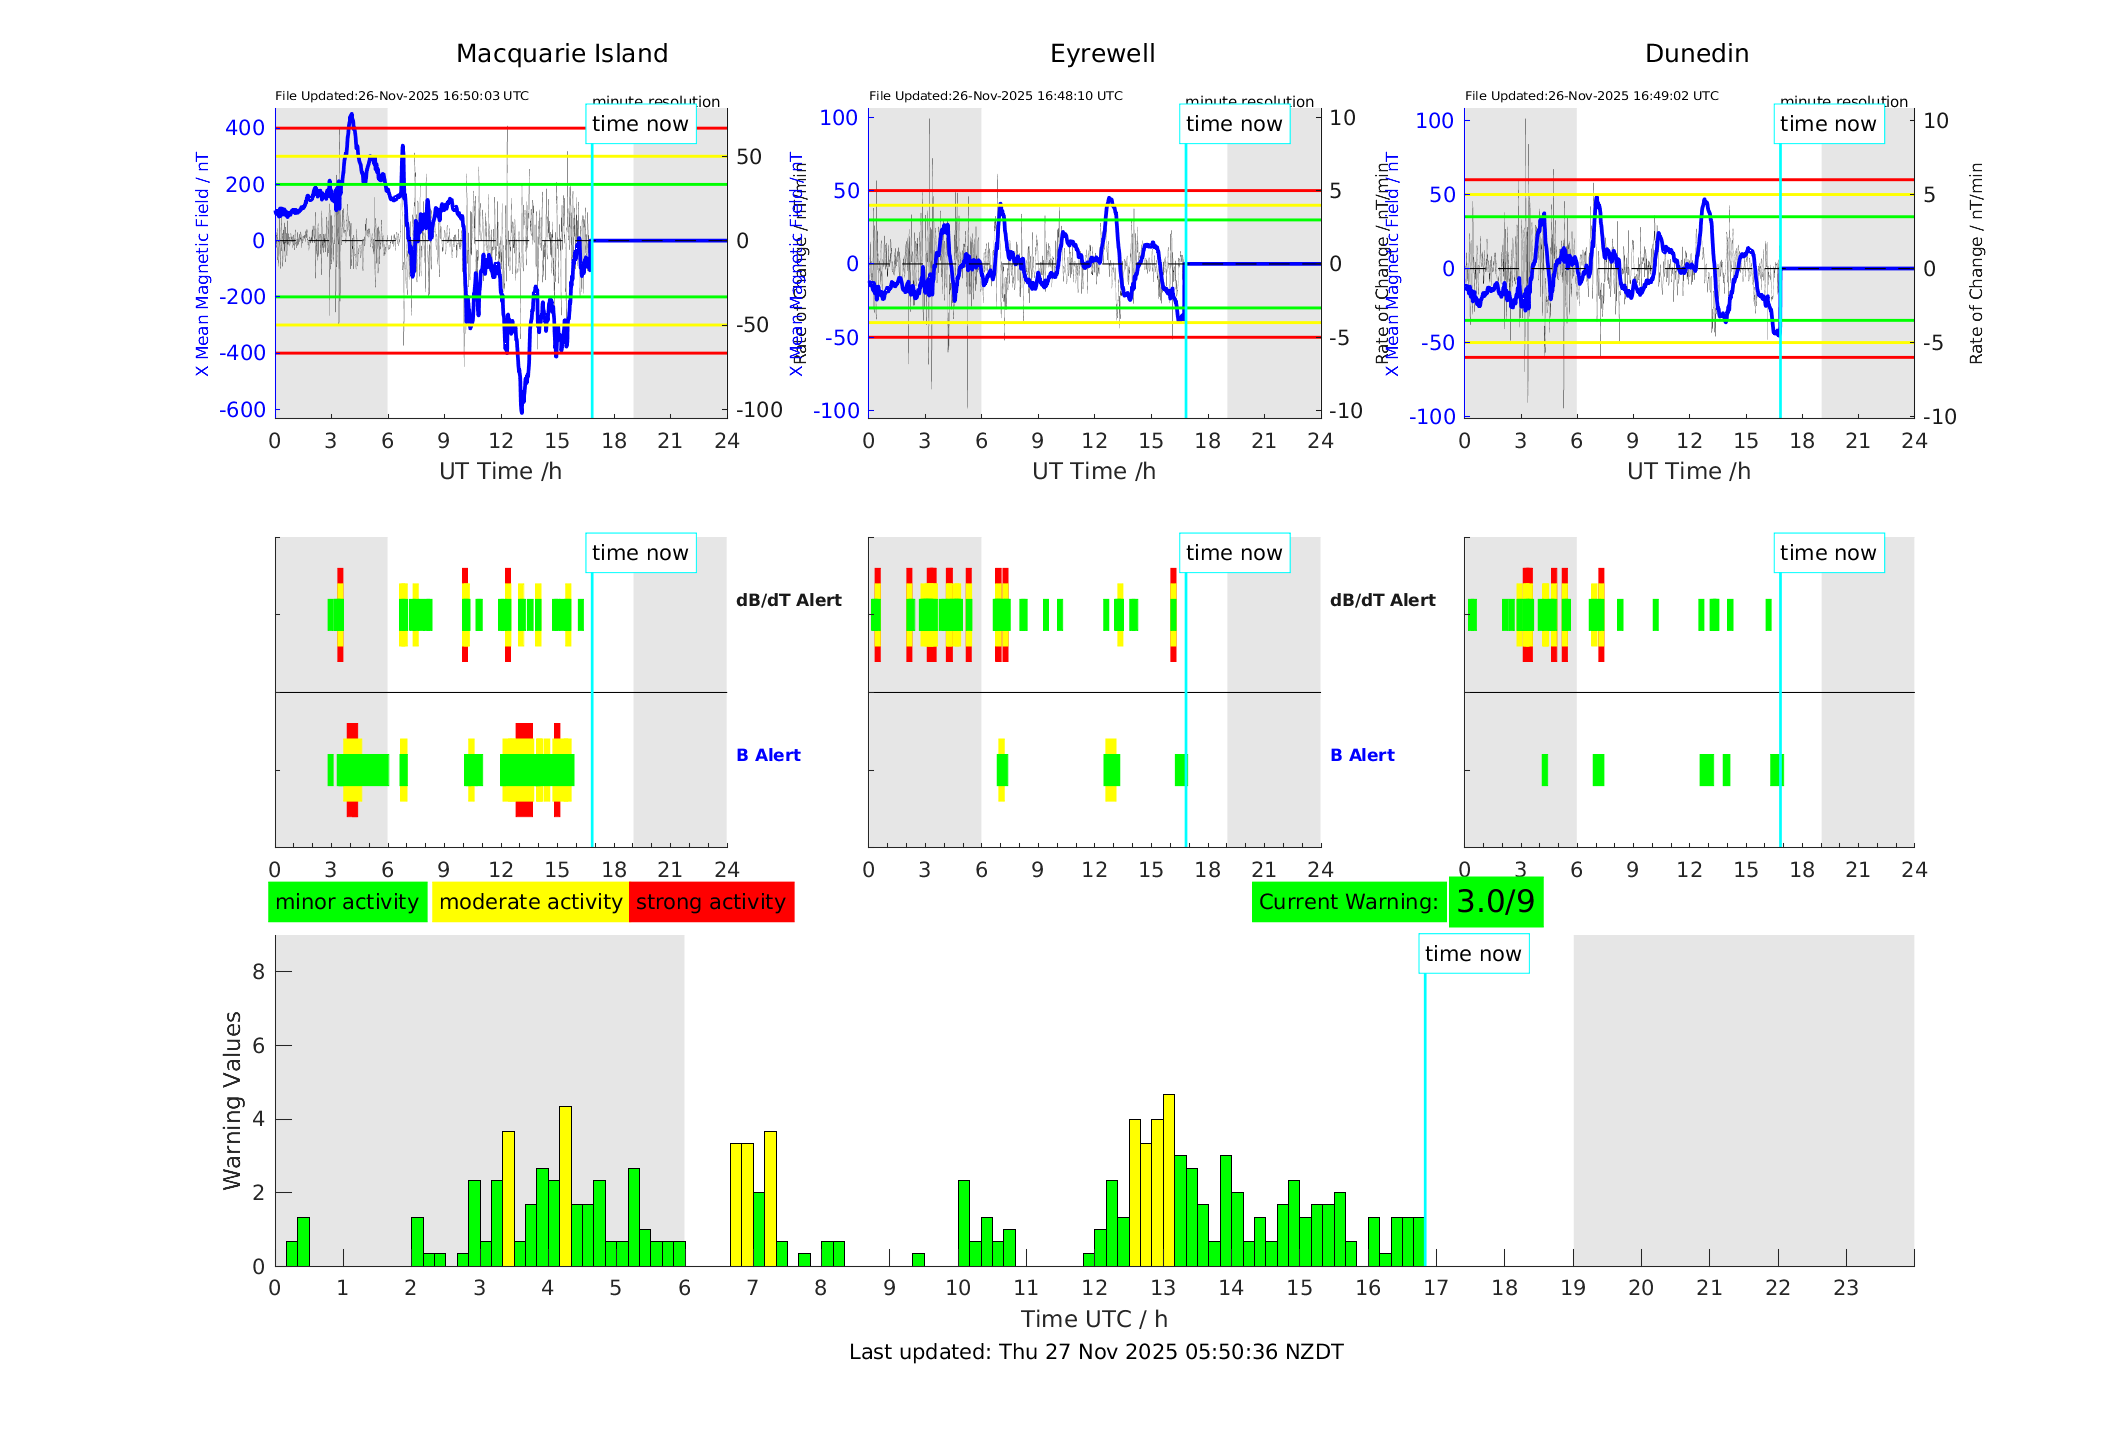Click the Current Warning label
This screenshot has height=1437, width=2117.
pos(1348,902)
